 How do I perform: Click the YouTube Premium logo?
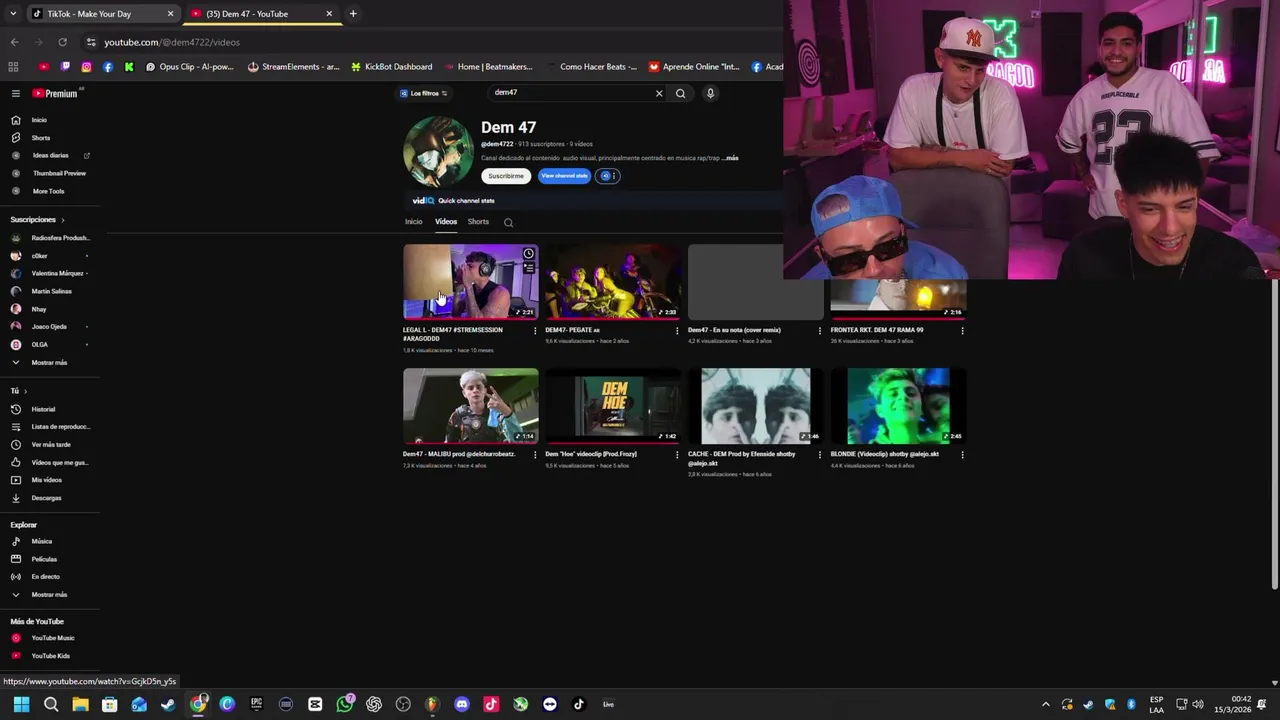(x=55, y=93)
